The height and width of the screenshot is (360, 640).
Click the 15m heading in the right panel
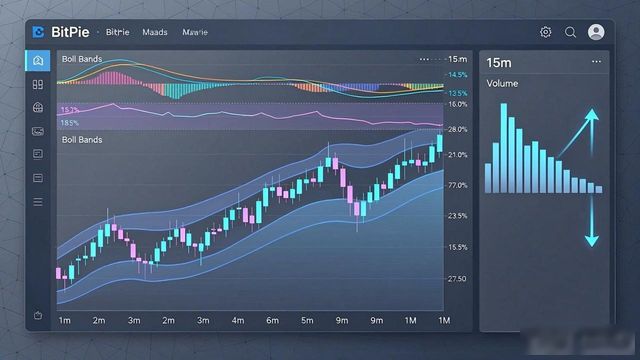tap(499, 63)
